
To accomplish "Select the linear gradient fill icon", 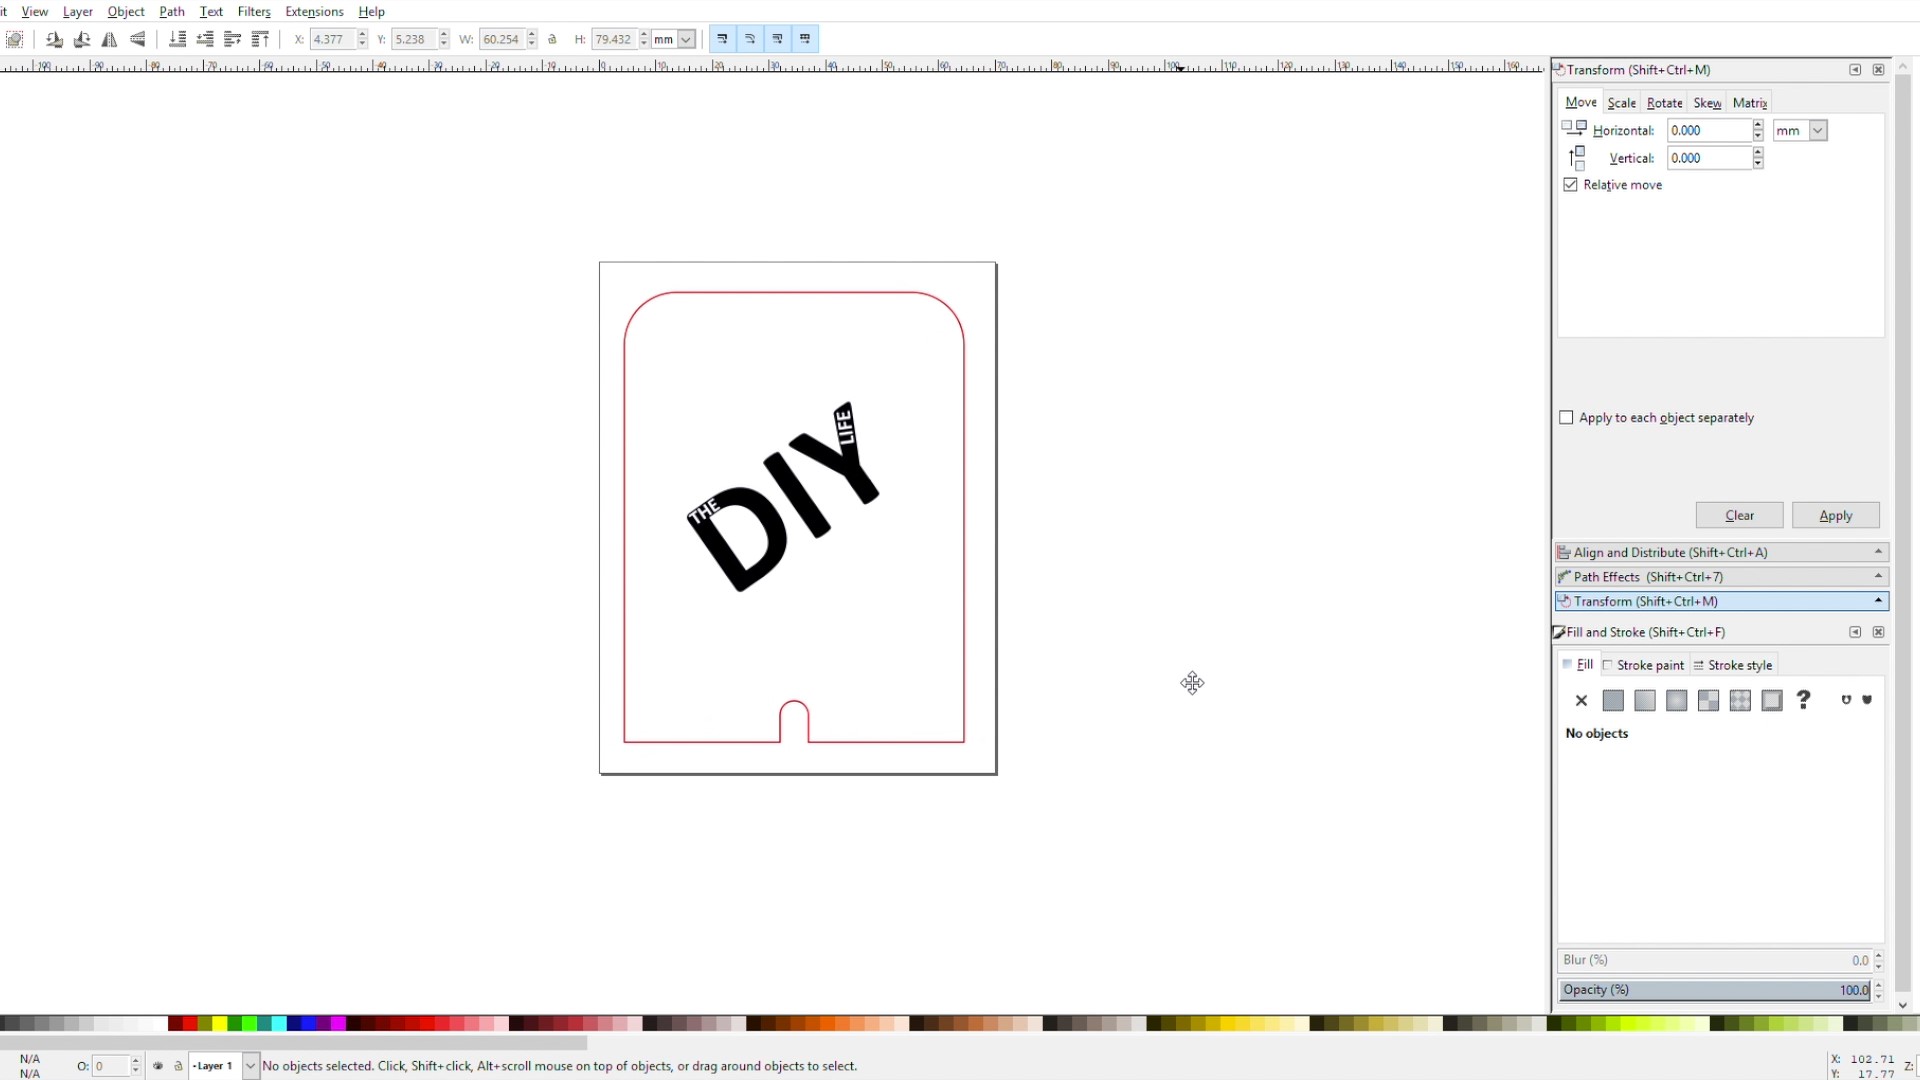I will click(1645, 701).
